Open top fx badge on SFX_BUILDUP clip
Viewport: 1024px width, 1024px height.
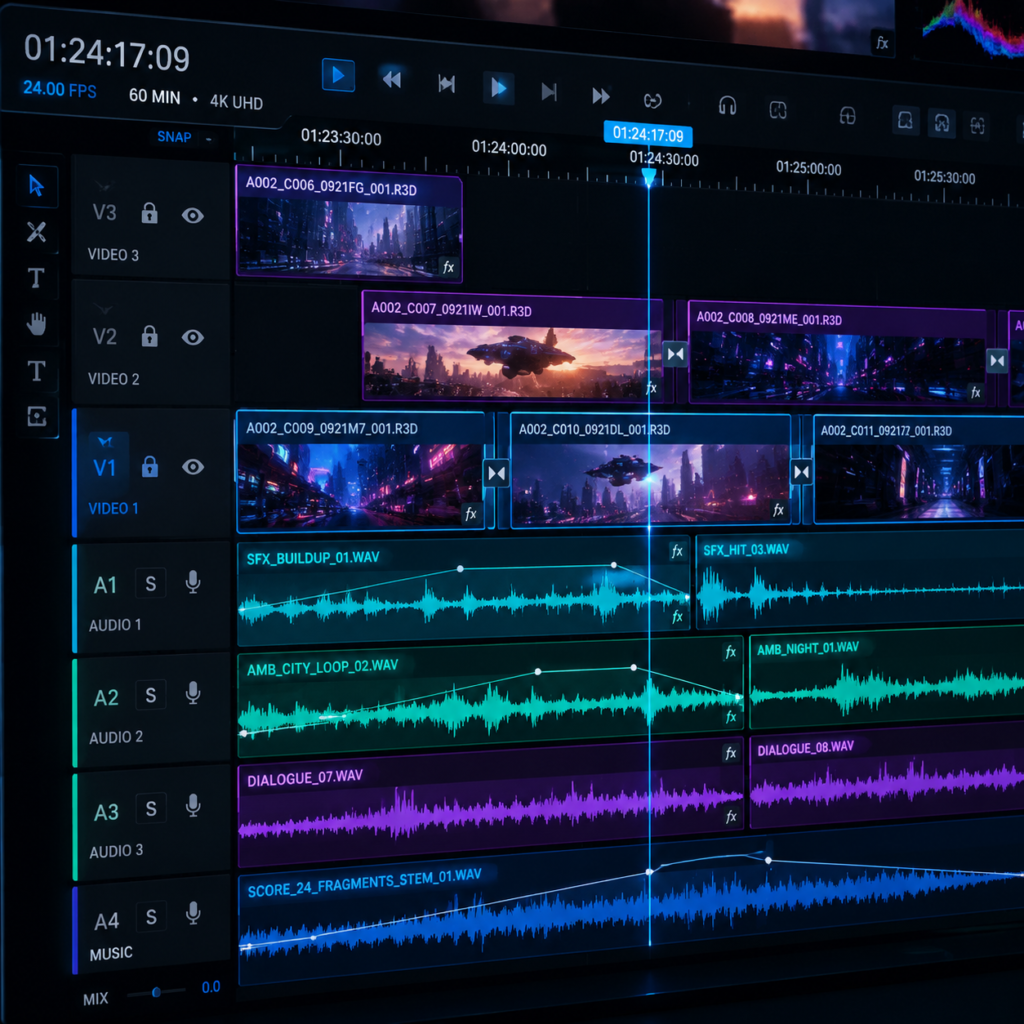[677, 551]
